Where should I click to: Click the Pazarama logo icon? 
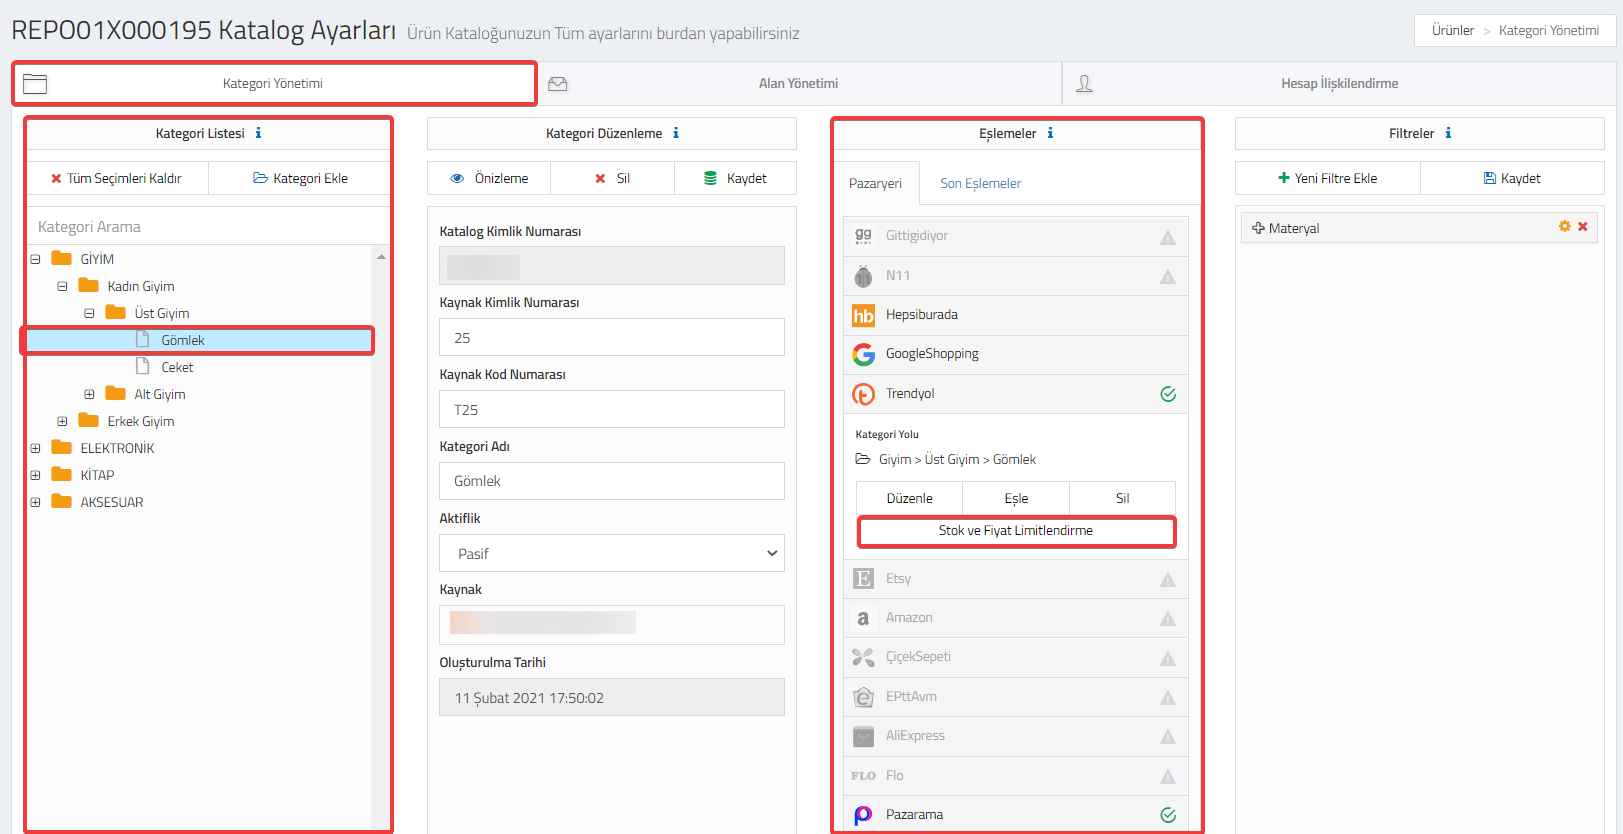point(863,815)
